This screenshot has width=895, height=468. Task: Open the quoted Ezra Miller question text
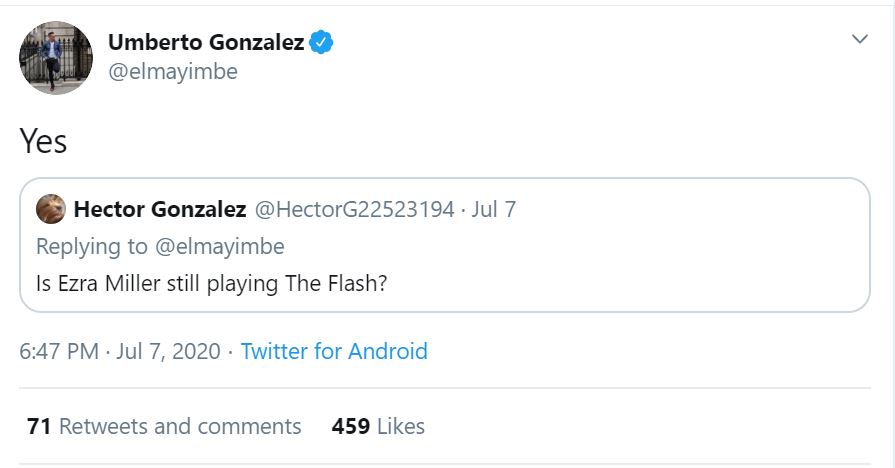pos(211,282)
